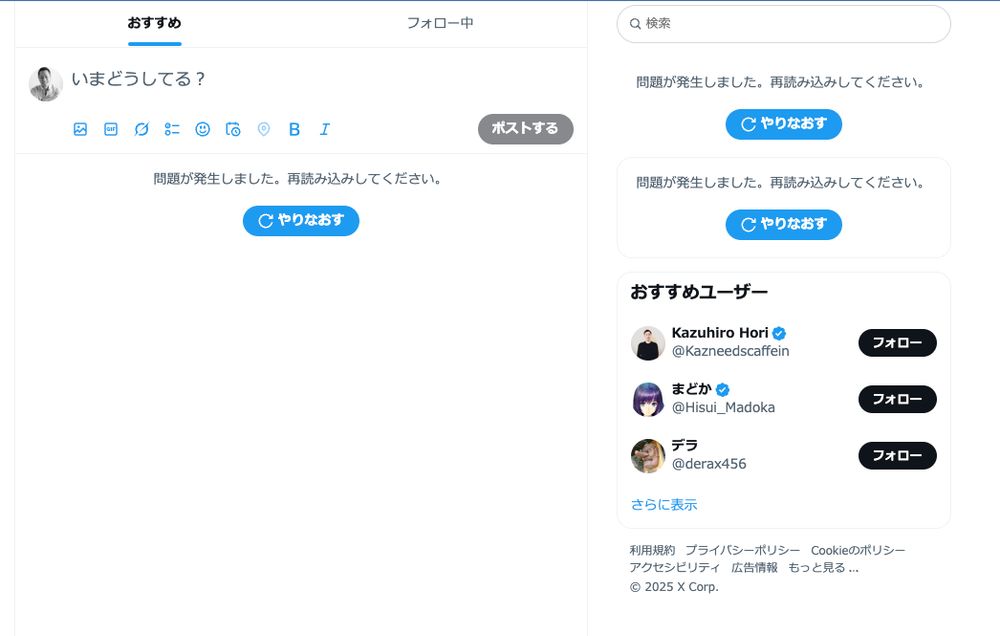This screenshot has width=1000, height=636.
Task: Toggle italic formatting in the composer
Action: 323,129
